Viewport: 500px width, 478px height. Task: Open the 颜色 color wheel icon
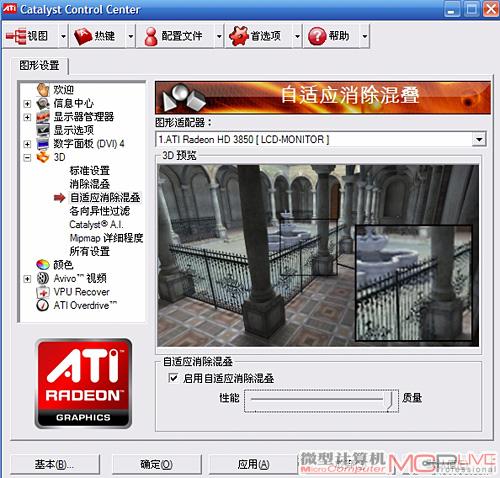coord(43,265)
